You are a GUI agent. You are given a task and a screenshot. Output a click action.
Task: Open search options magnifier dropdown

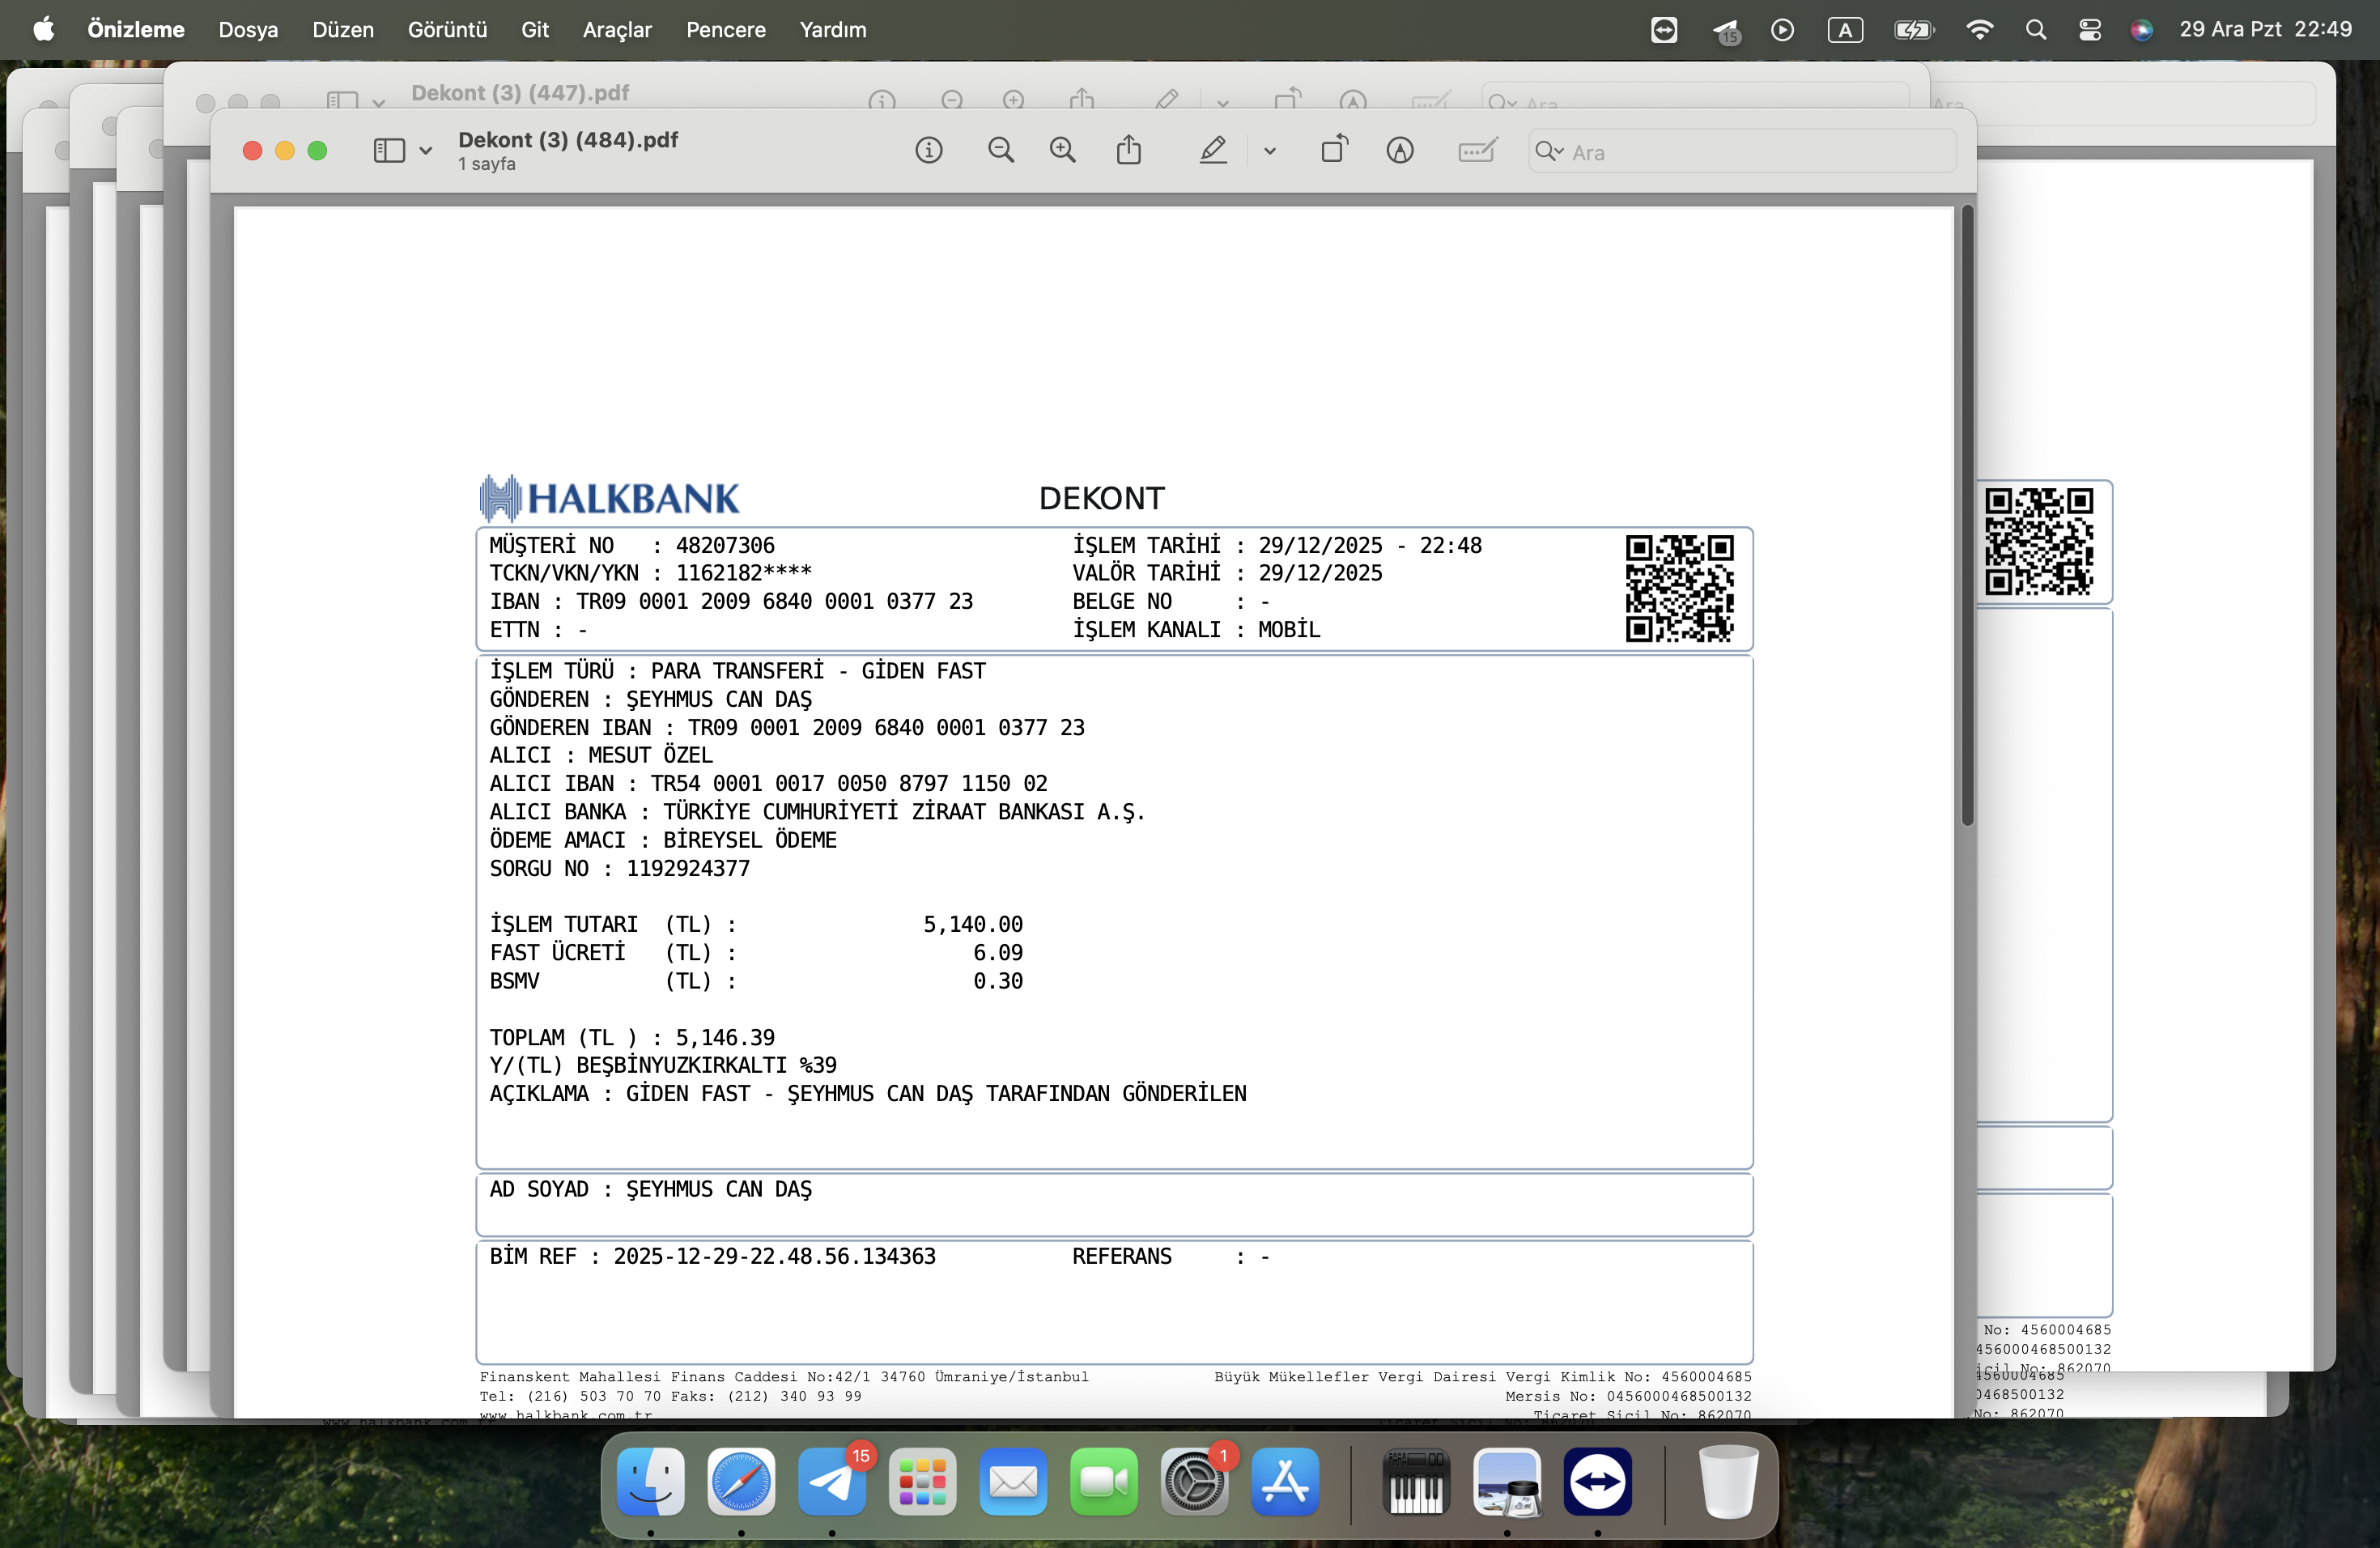(1549, 152)
